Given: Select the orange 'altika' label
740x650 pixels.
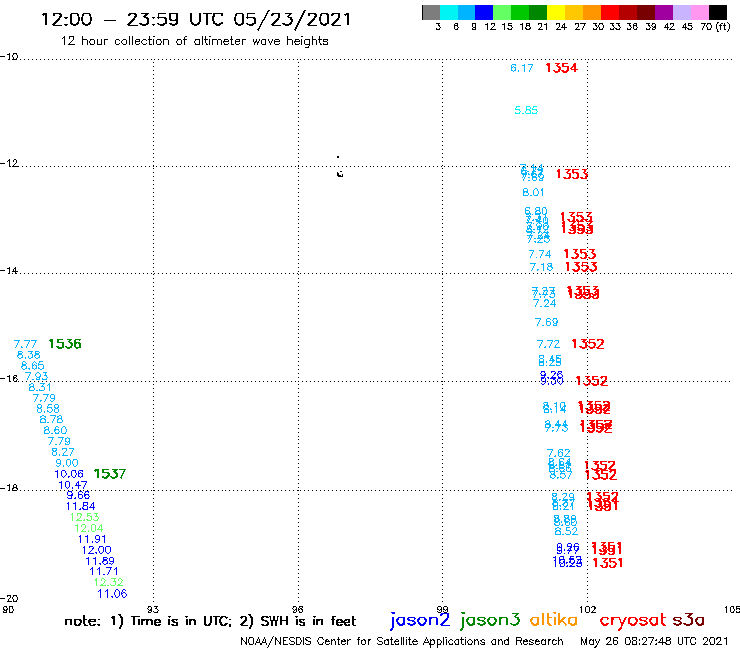Looking at the screenshot, I should pyautogui.click(x=553, y=619).
